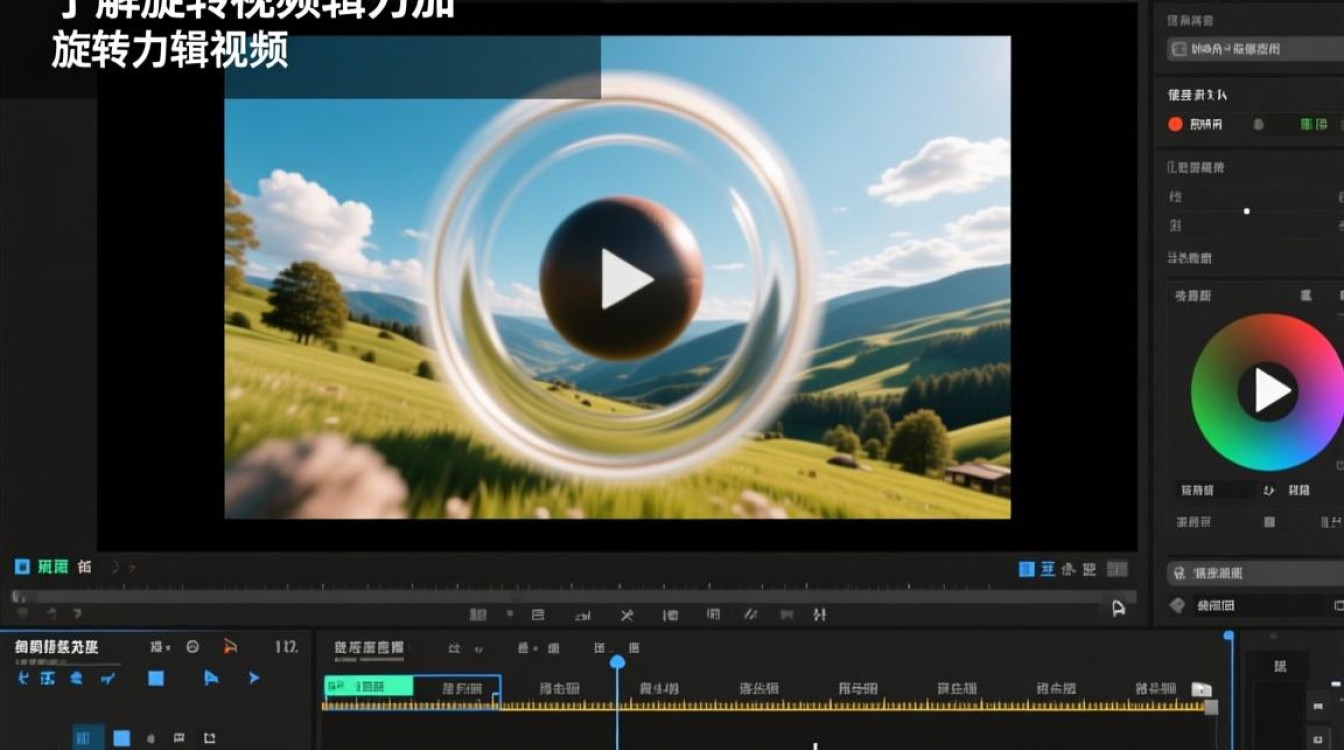Click the white marker icon right of scrub bar
The width and height of the screenshot is (1344, 750).
[x=1119, y=608]
